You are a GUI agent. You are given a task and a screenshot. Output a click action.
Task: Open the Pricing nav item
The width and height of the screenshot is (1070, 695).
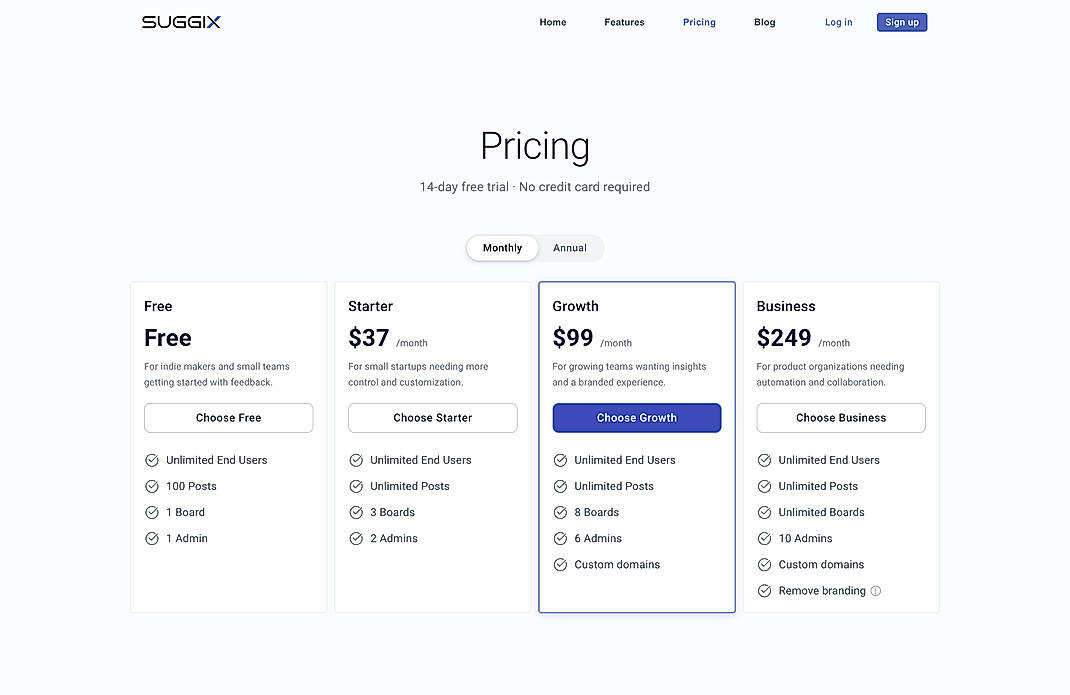pos(699,22)
